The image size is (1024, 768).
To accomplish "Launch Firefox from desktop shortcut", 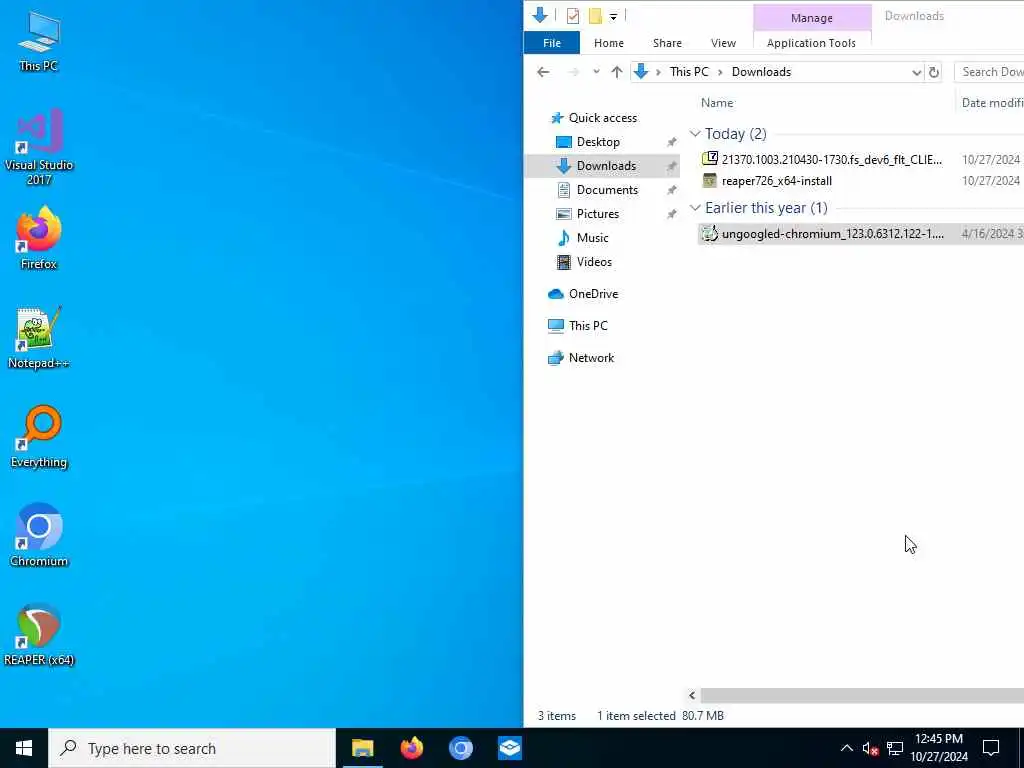I will tap(39, 238).
